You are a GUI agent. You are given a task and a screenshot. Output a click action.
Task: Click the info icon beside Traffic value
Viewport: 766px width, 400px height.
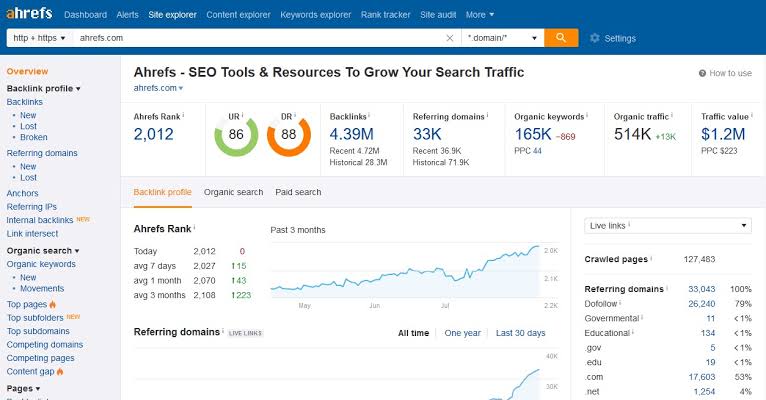pyautogui.click(x=751, y=116)
